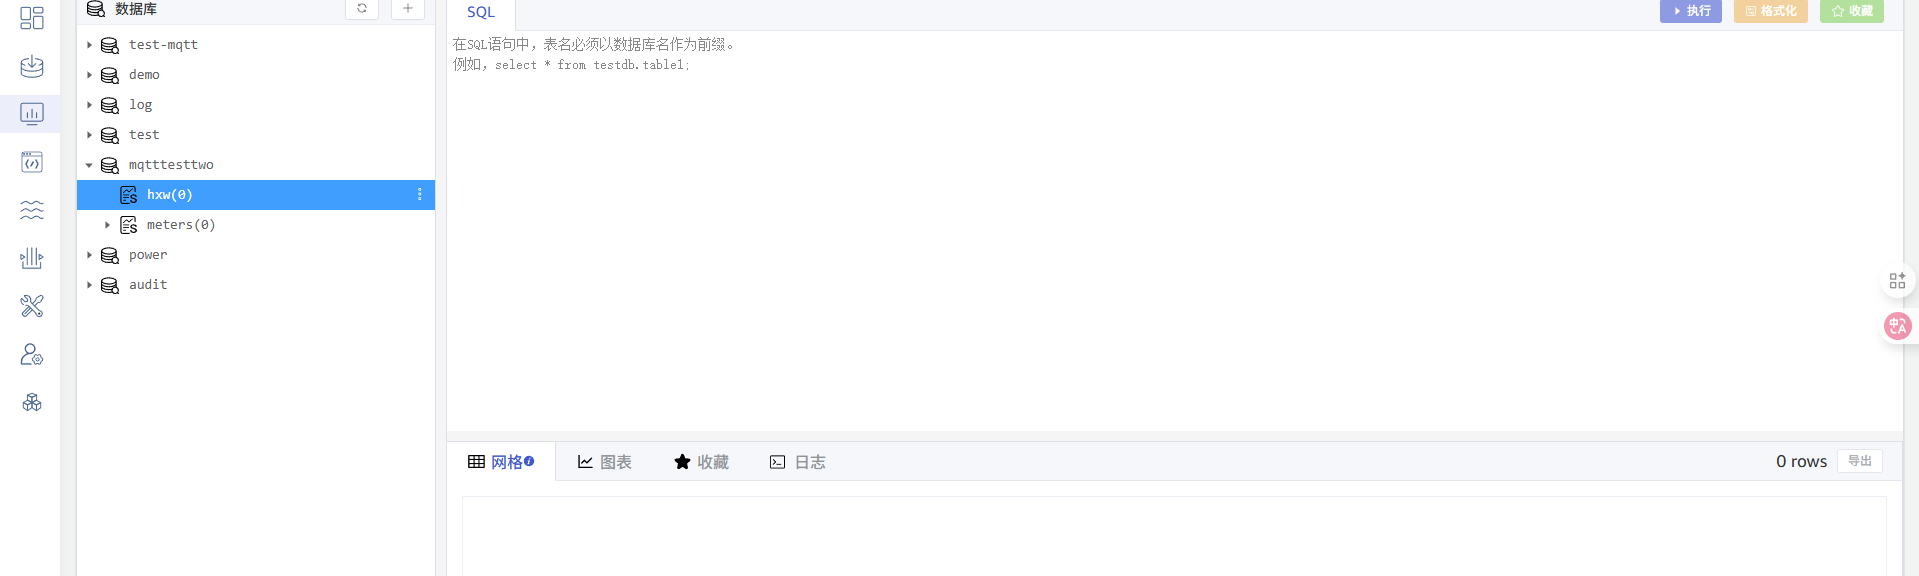This screenshot has height=576, width=1919.
Task: Open the three-dot menu for hxw(0)
Action: 420,194
